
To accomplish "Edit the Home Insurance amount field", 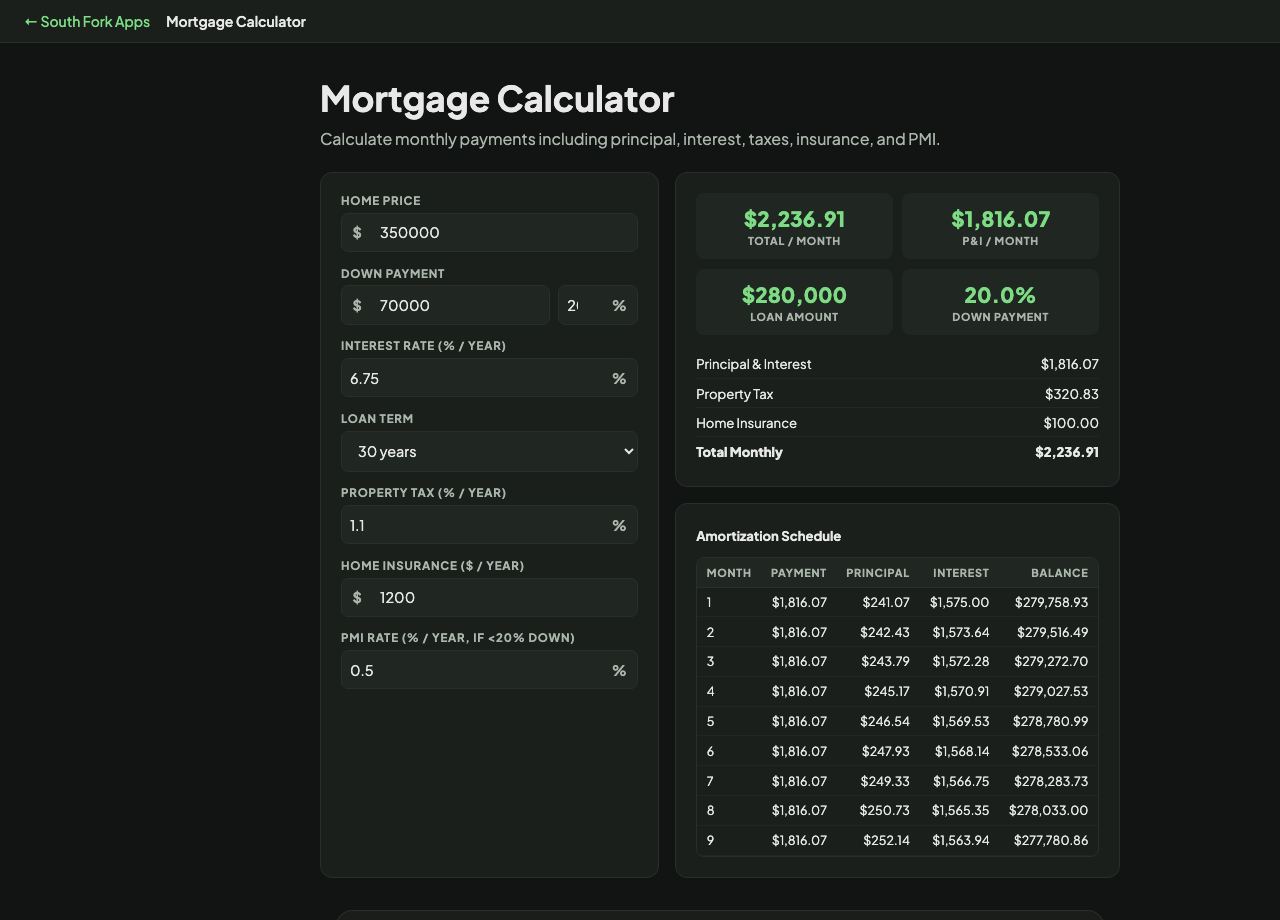I will tap(489, 597).
